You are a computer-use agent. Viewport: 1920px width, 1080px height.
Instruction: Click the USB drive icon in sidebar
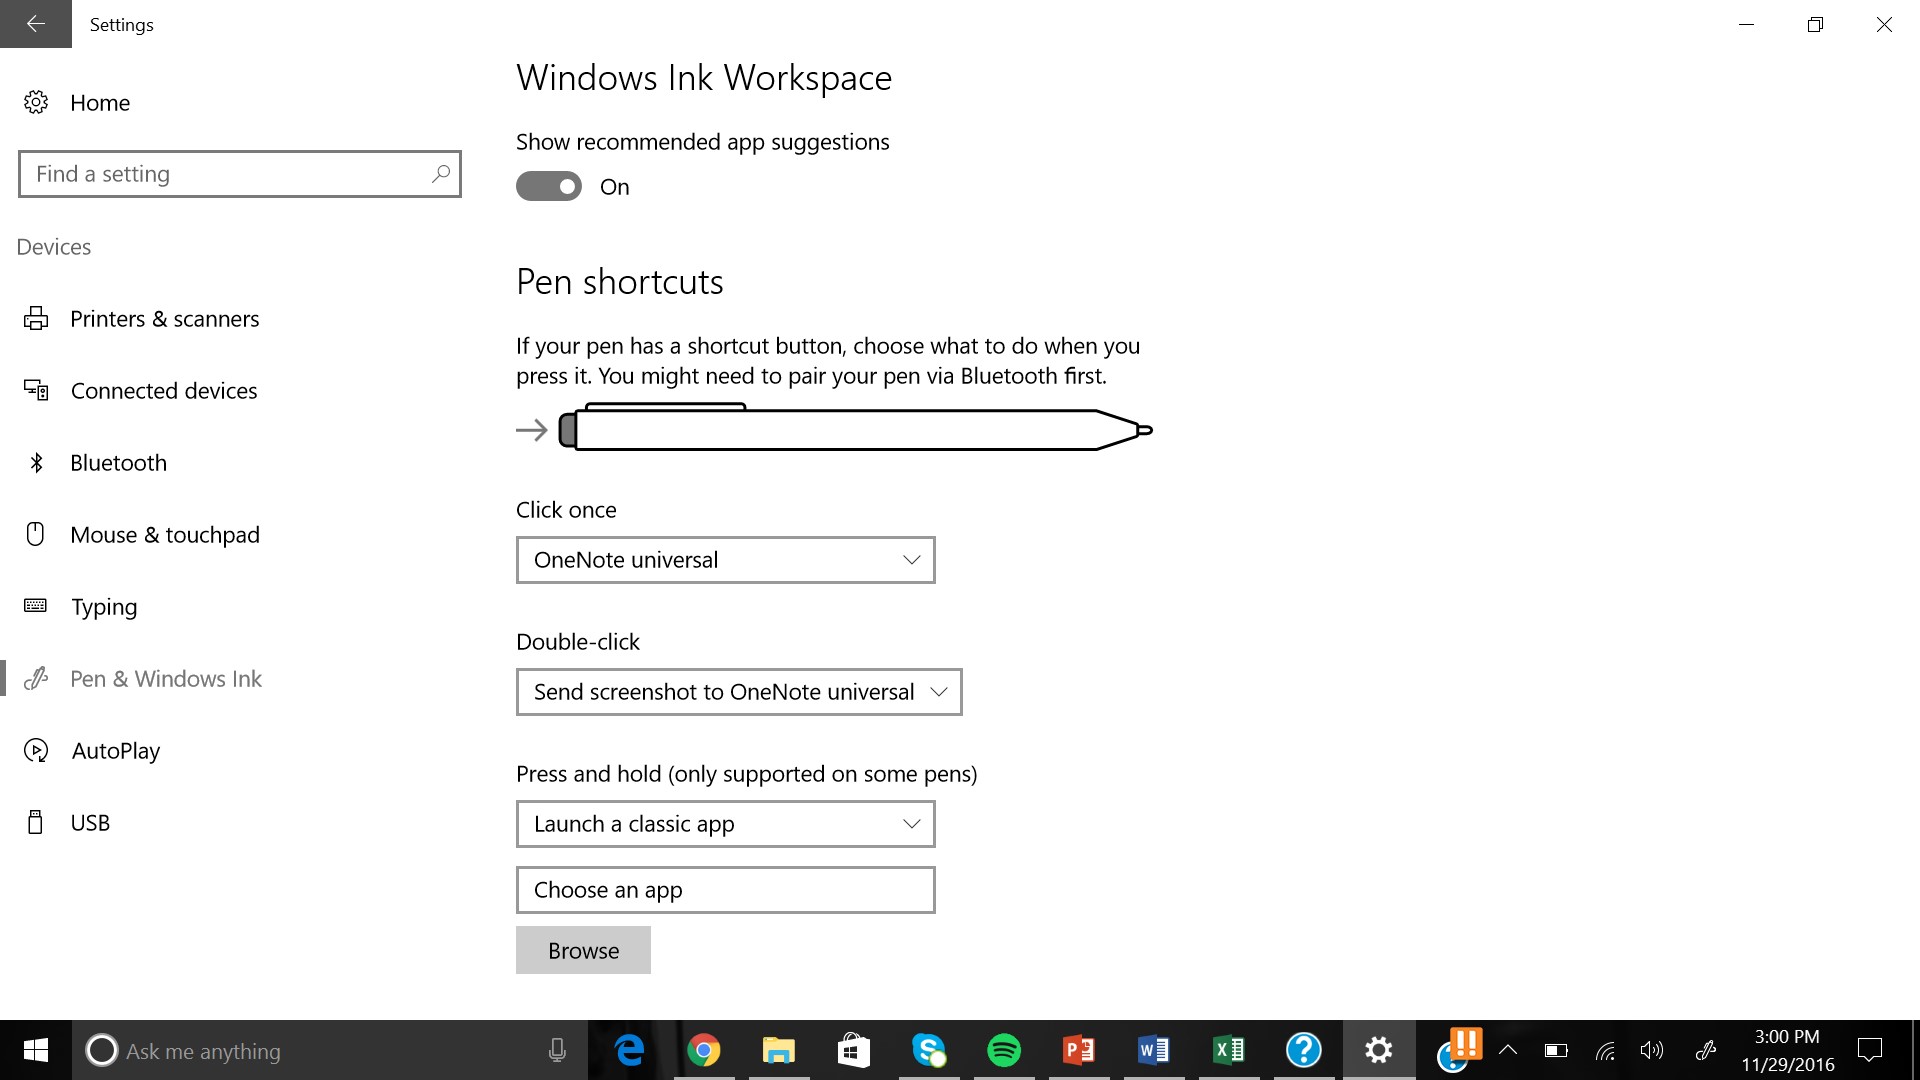point(36,822)
